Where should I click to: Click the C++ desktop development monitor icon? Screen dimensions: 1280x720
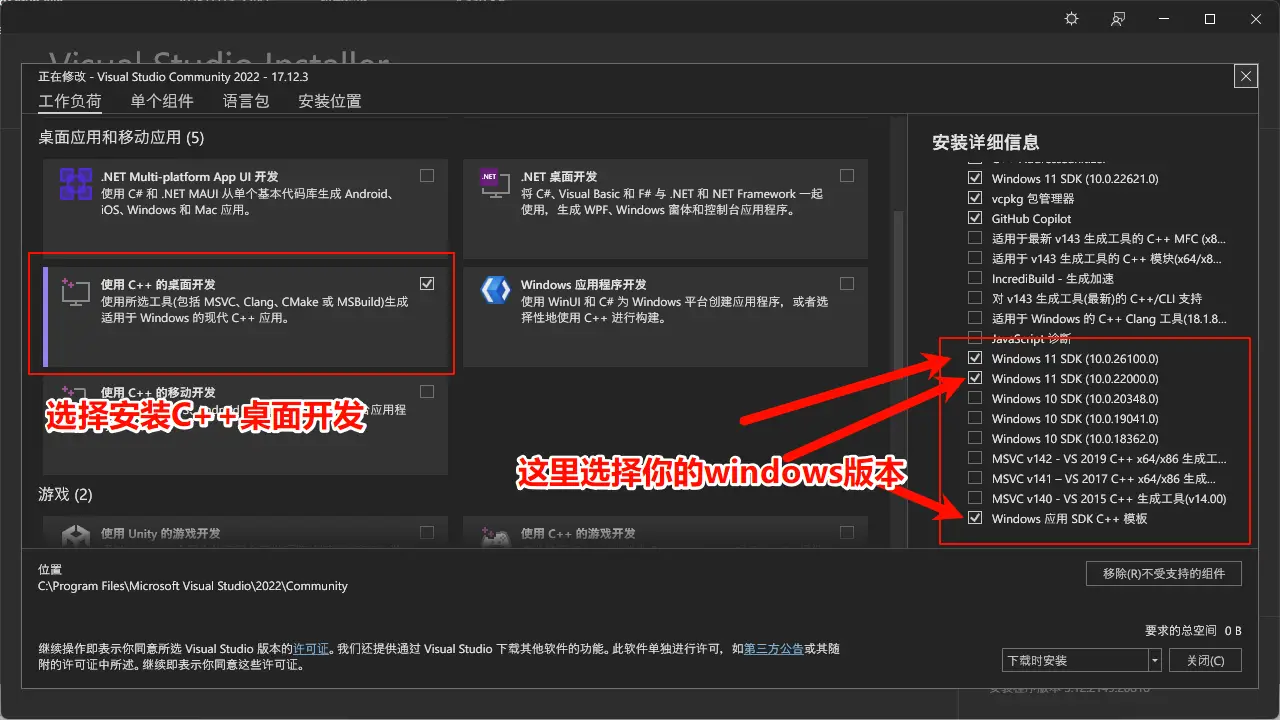[76, 292]
